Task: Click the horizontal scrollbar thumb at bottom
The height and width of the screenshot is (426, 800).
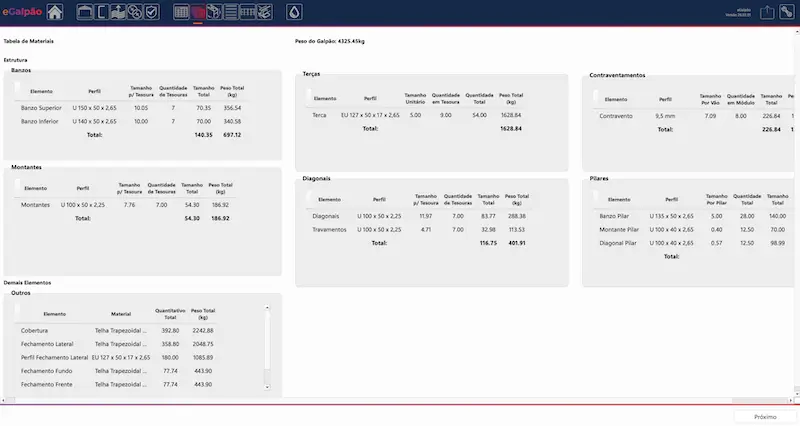Action: (760, 400)
